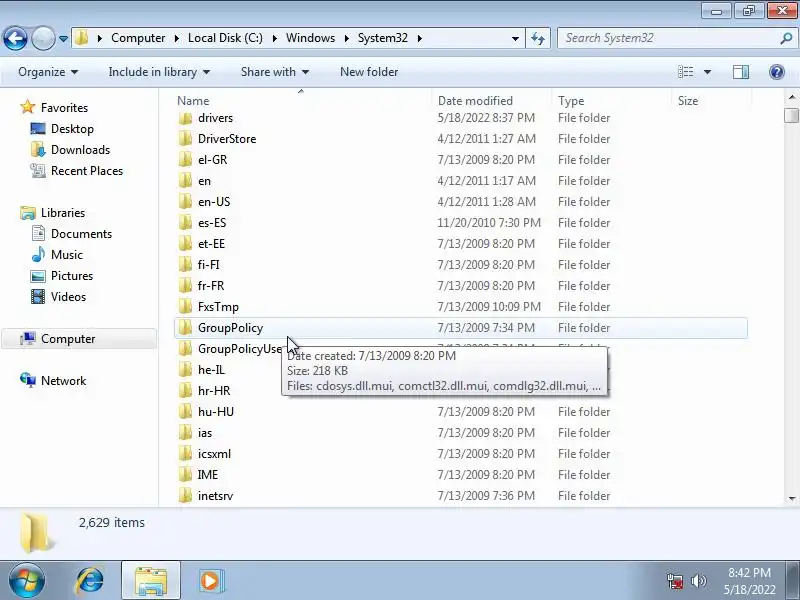800x600 pixels.
Task: Open the Pictures library
Action: pyautogui.click(x=72, y=276)
